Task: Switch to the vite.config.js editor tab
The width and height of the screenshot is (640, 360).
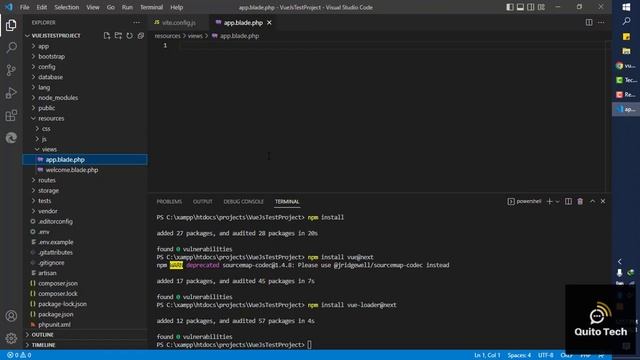Action: (179, 23)
